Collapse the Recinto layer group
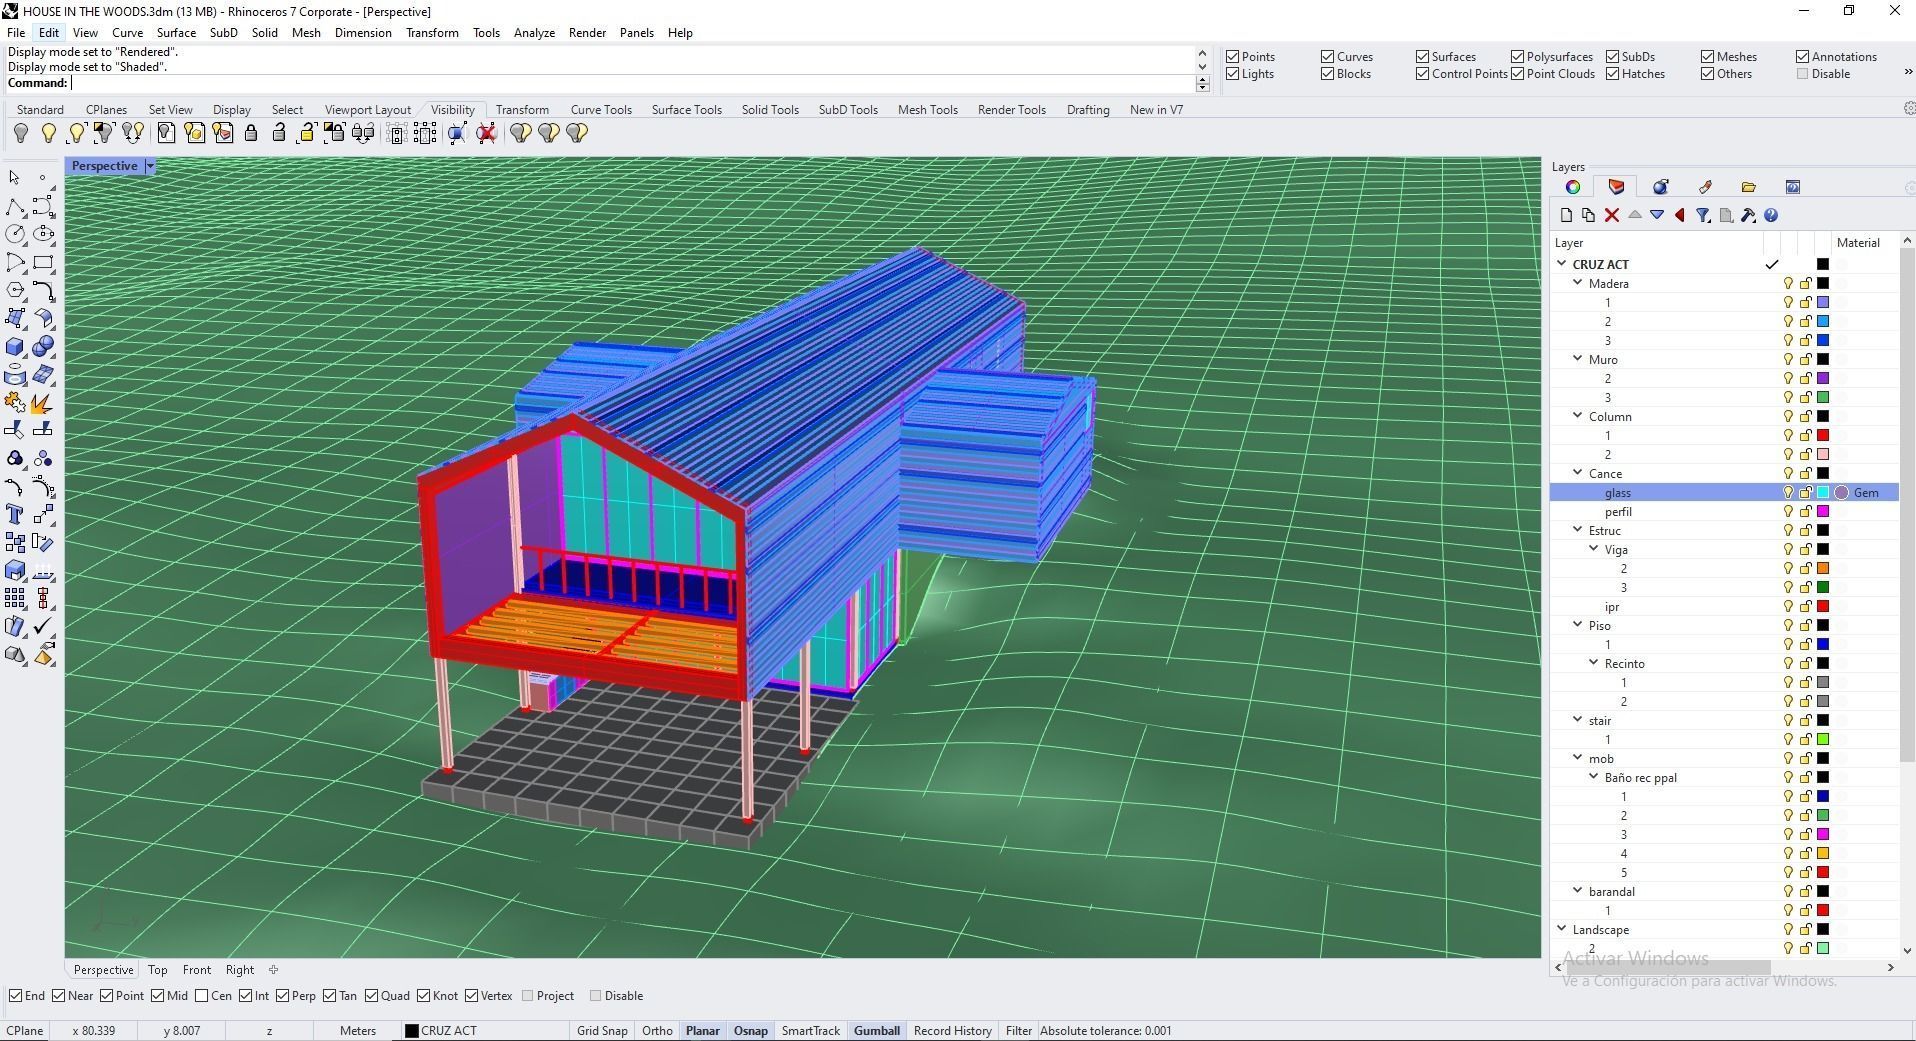The height and width of the screenshot is (1041, 1916). click(1594, 663)
